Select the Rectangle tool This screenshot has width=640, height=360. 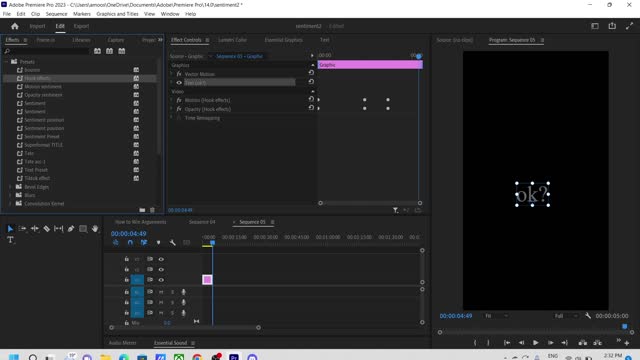[x=83, y=229]
